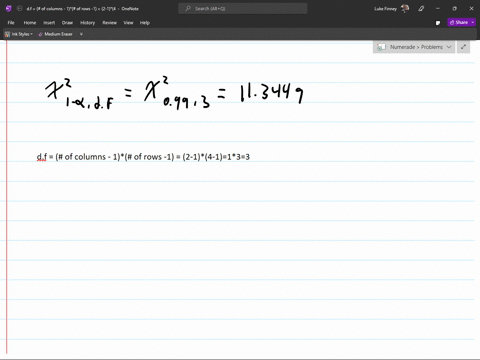The width and height of the screenshot is (480, 360).
Task: Expand the Numerade > Problems notebook dropdown
Action: pos(449,47)
